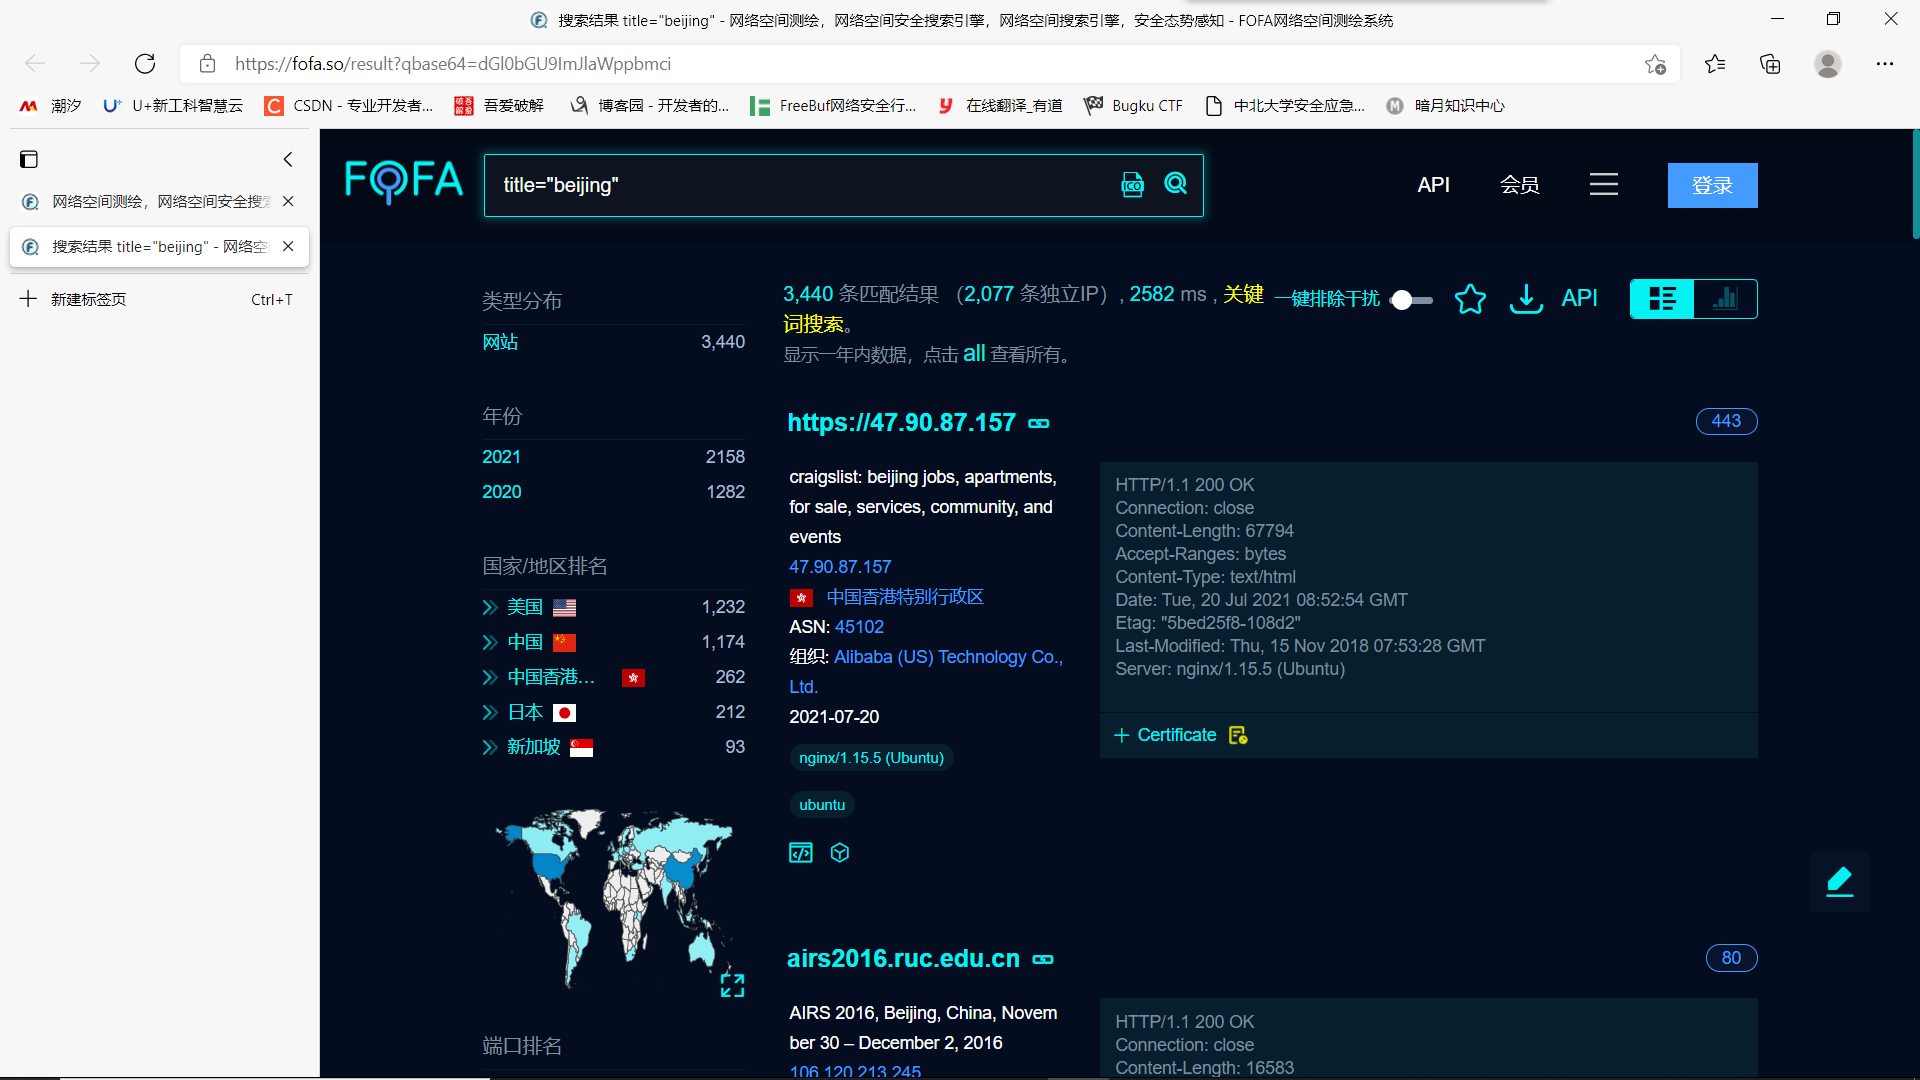The height and width of the screenshot is (1080, 1920).
Task: Open browser settings and more menu
Action: [x=1885, y=64]
